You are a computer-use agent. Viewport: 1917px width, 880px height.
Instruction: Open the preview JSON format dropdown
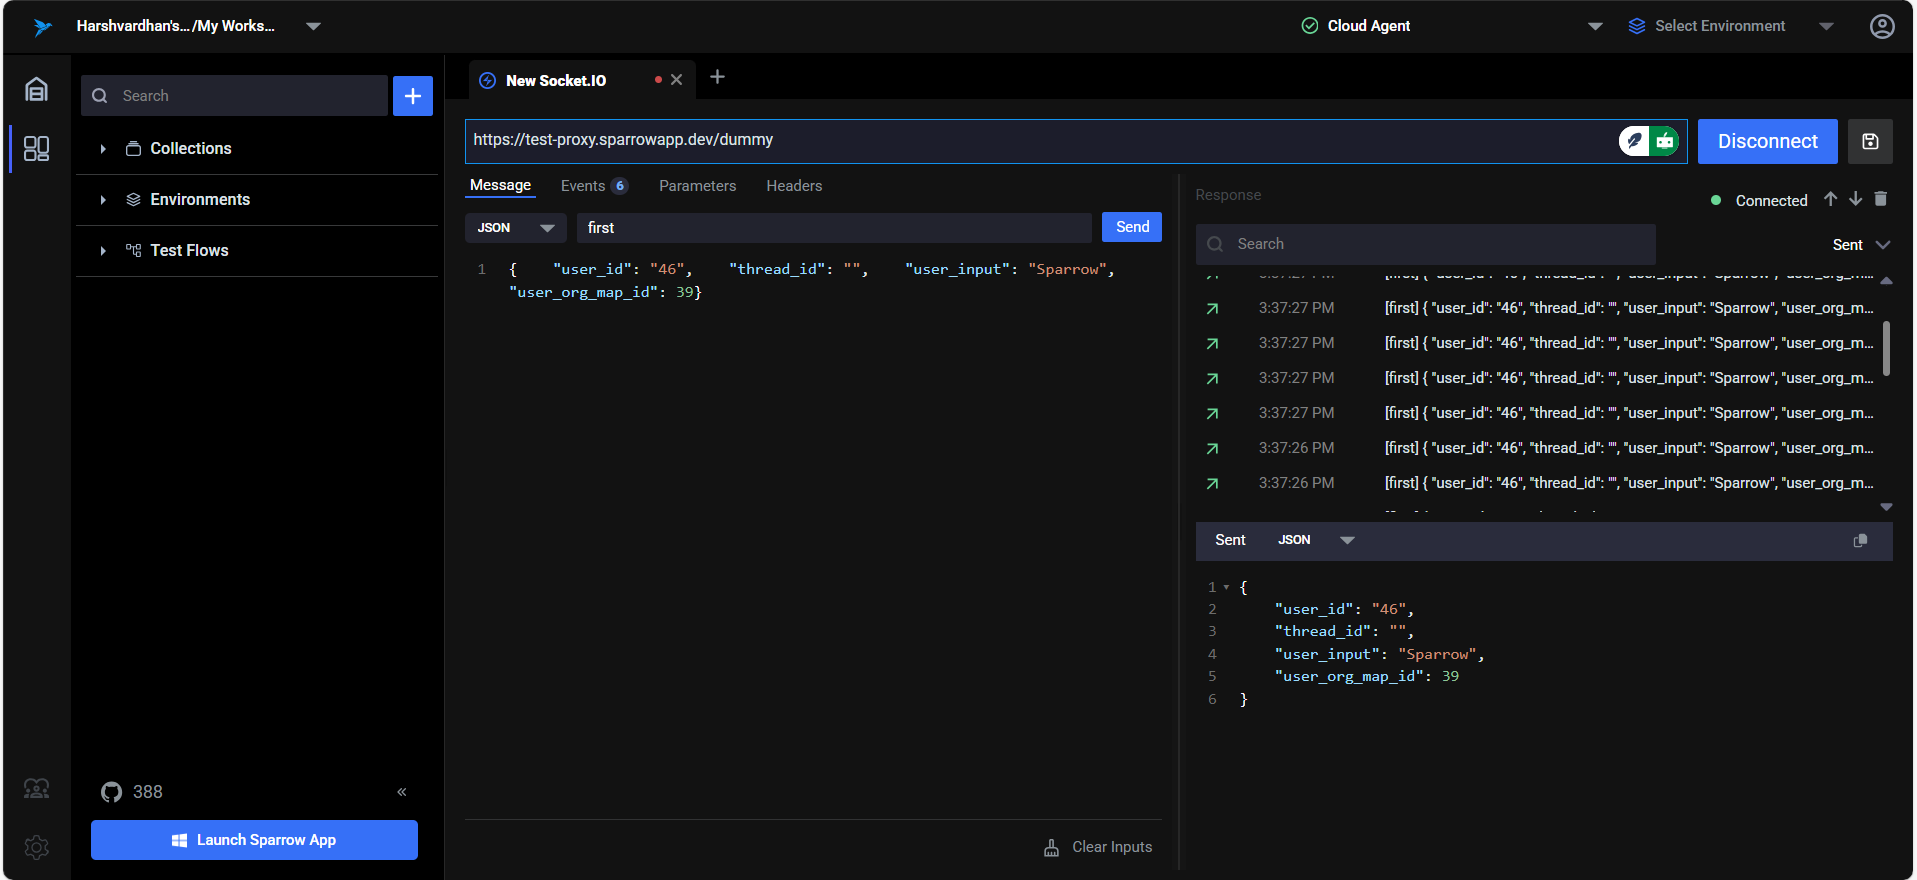click(1316, 540)
